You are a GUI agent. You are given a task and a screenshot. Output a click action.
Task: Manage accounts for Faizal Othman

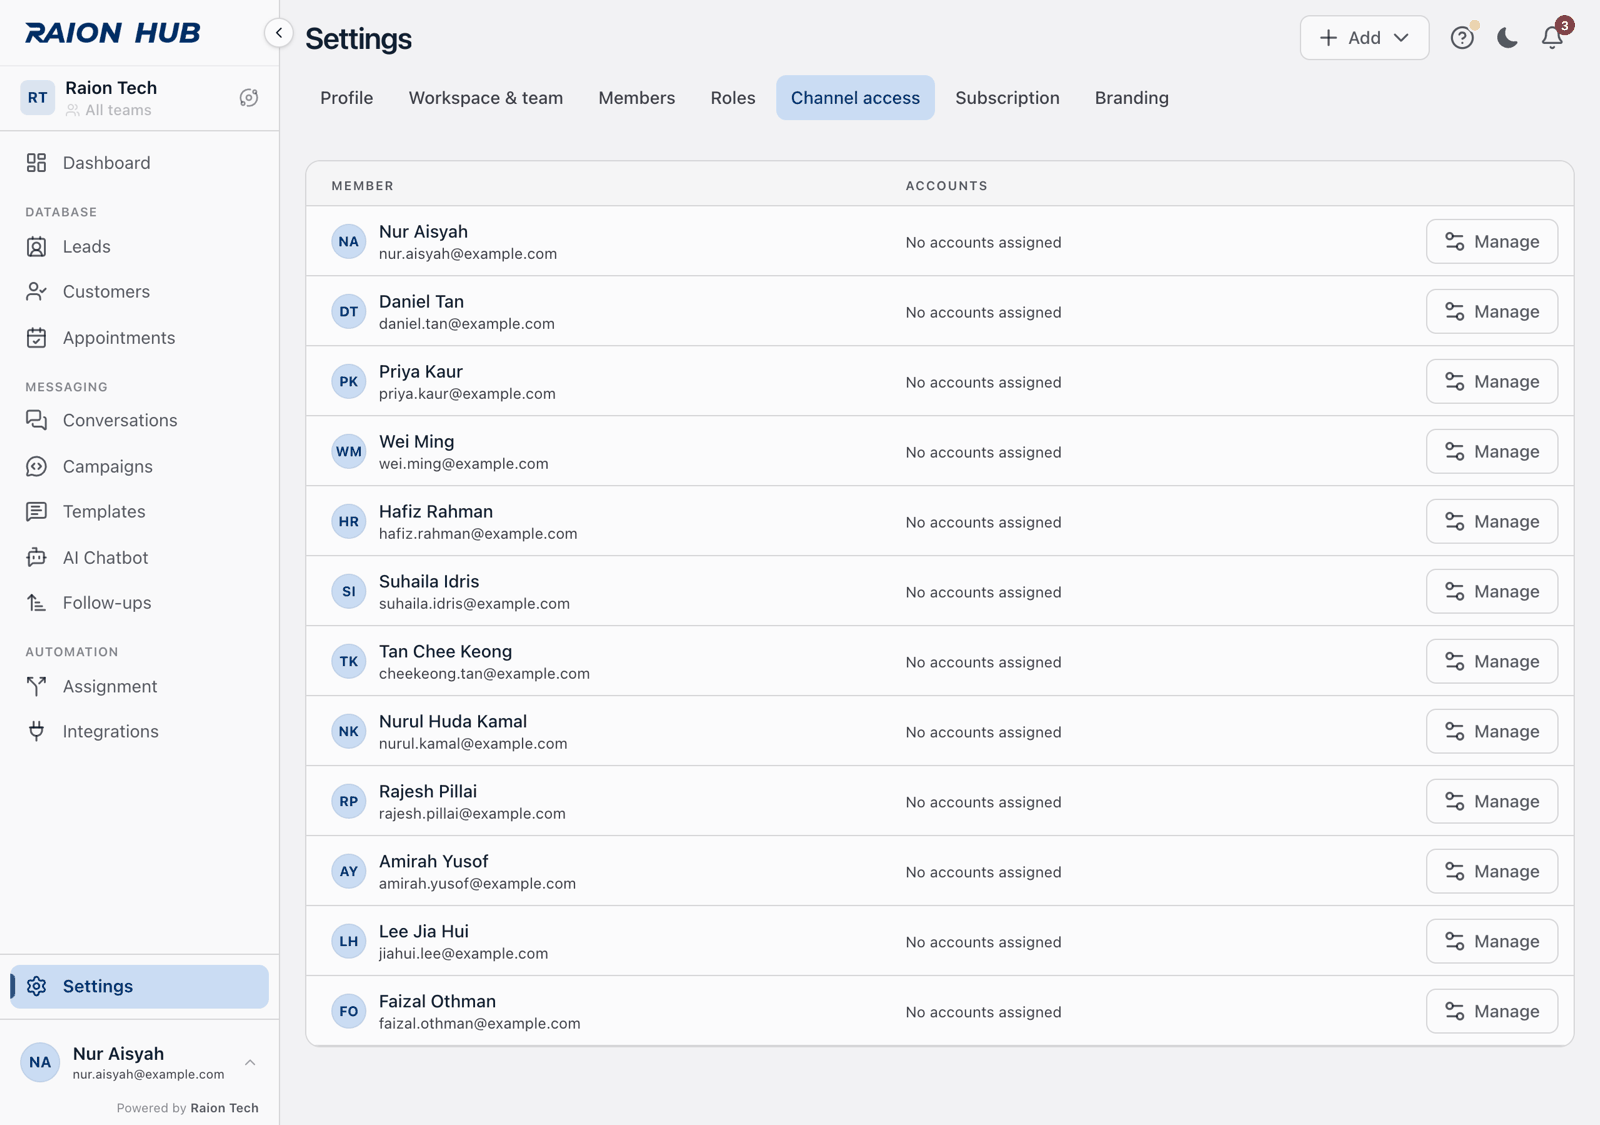(x=1491, y=1012)
